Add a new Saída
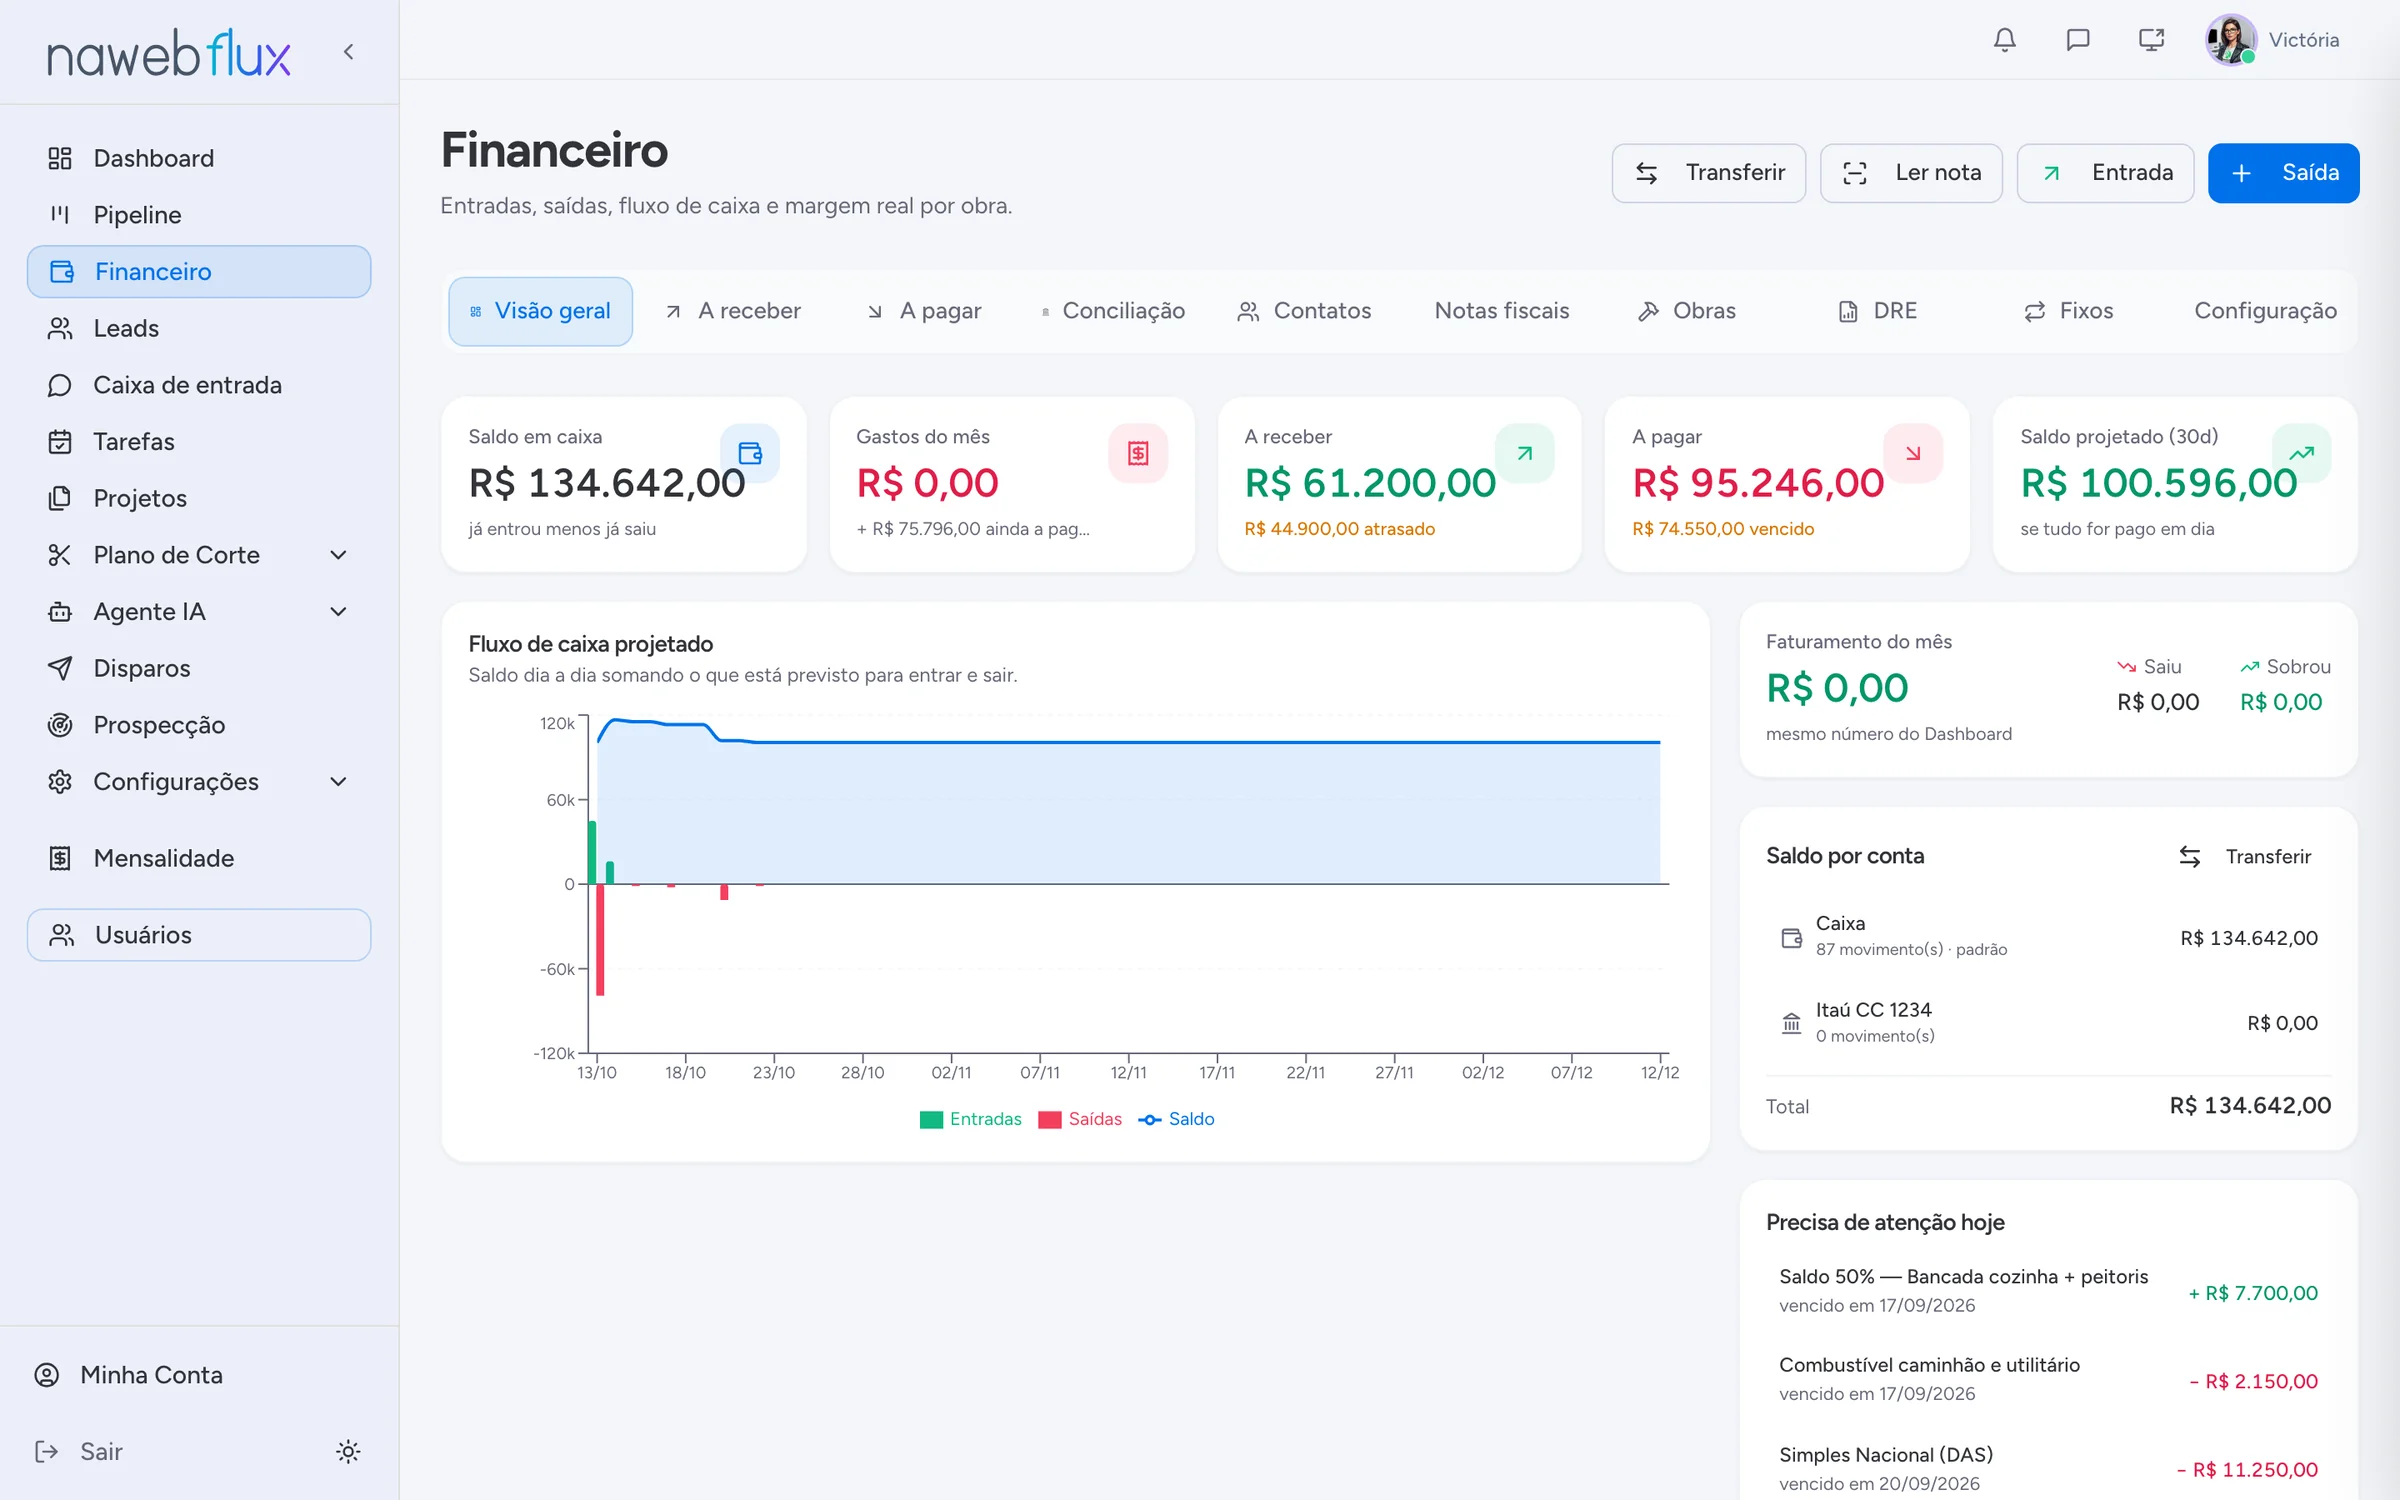 point(2284,173)
